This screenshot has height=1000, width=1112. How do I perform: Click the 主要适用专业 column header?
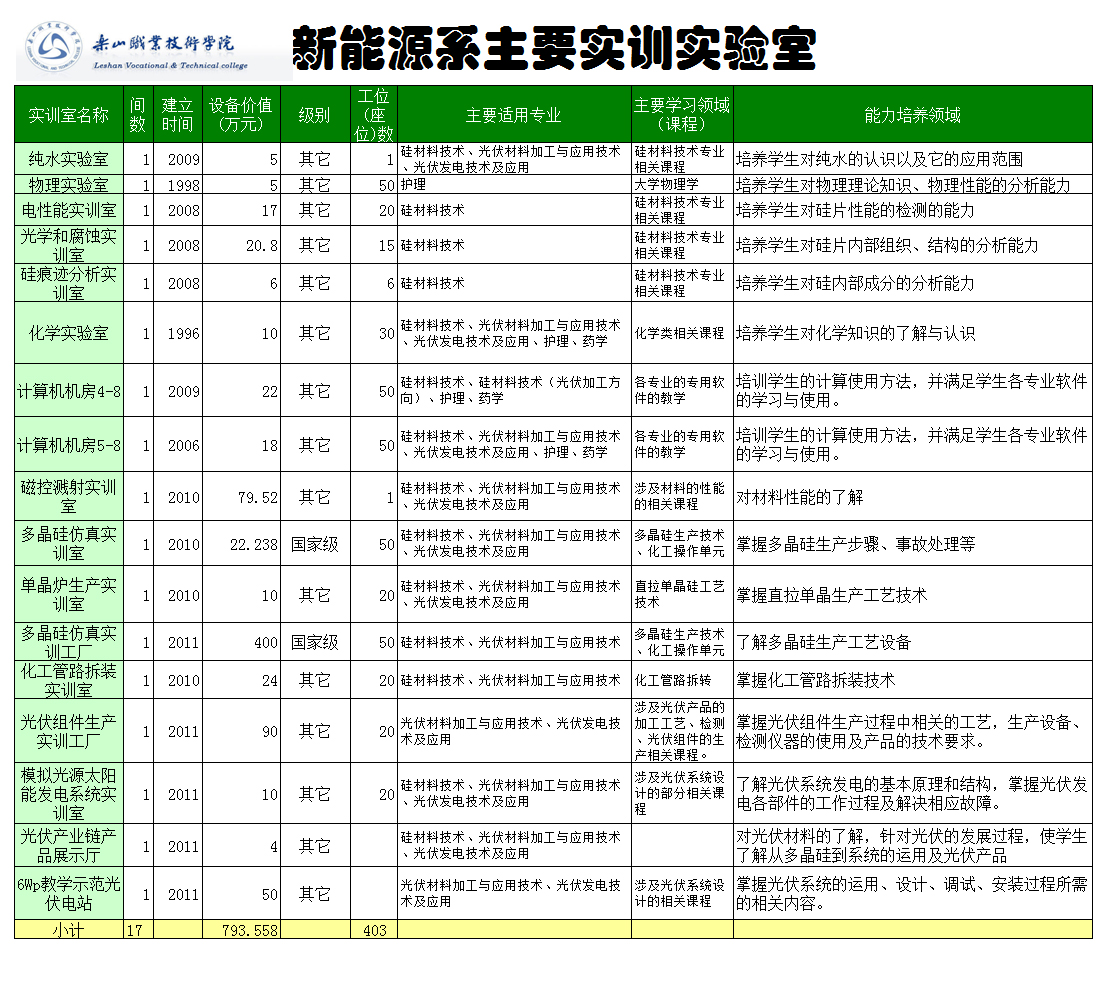[x=513, y=115]
